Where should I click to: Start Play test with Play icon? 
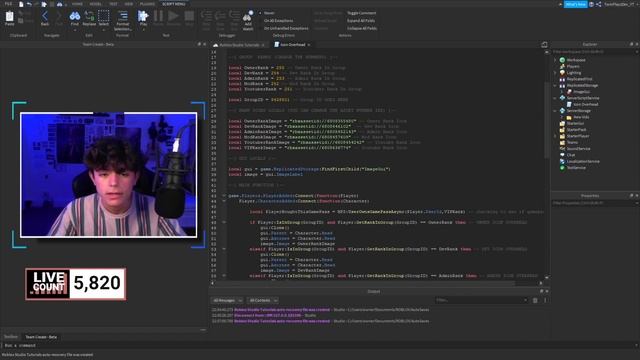click(143, 16)
